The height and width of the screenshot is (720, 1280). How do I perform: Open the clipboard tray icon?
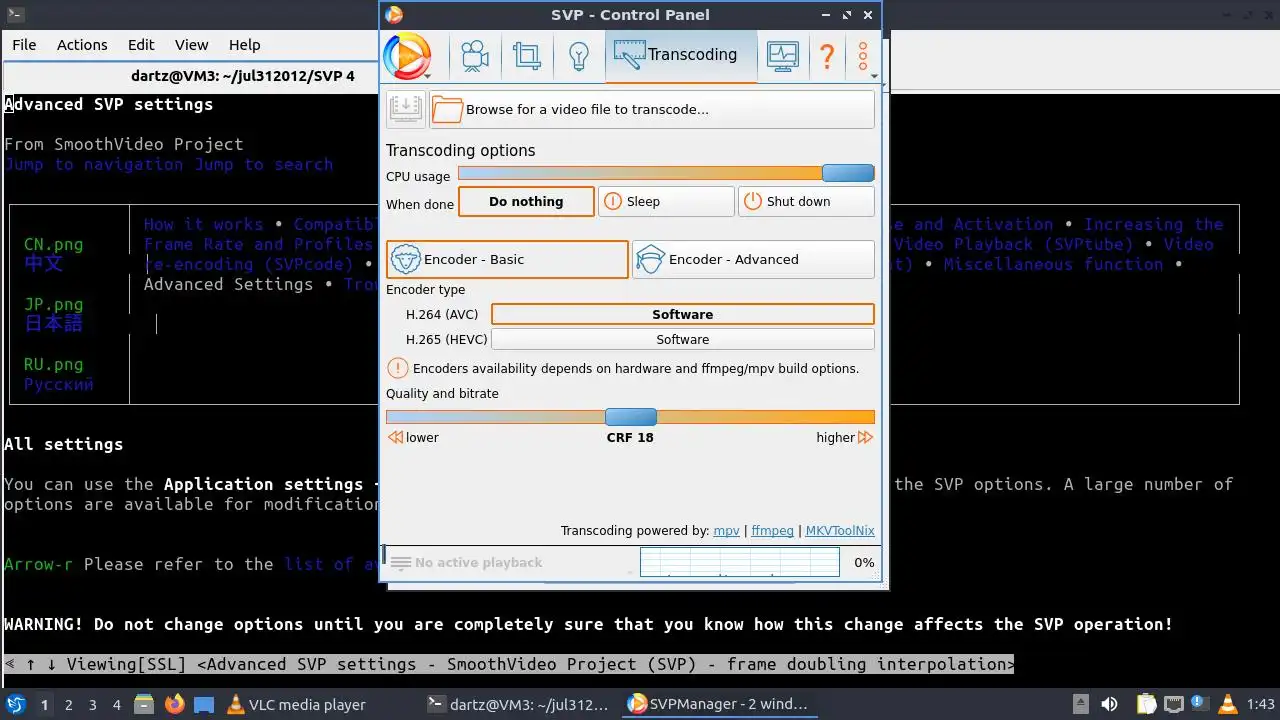(1146, 704)
